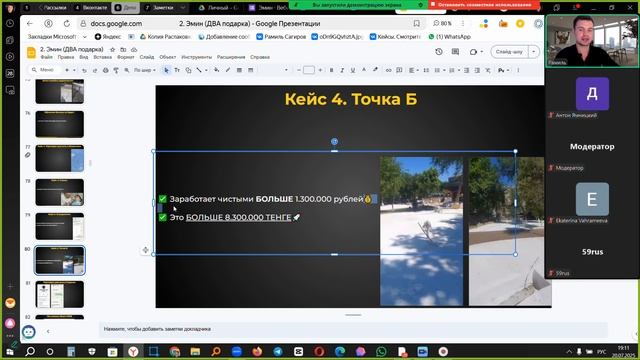Click the Add comment icon in toolbar
The image size is (640, 360).
click(399, 70)
